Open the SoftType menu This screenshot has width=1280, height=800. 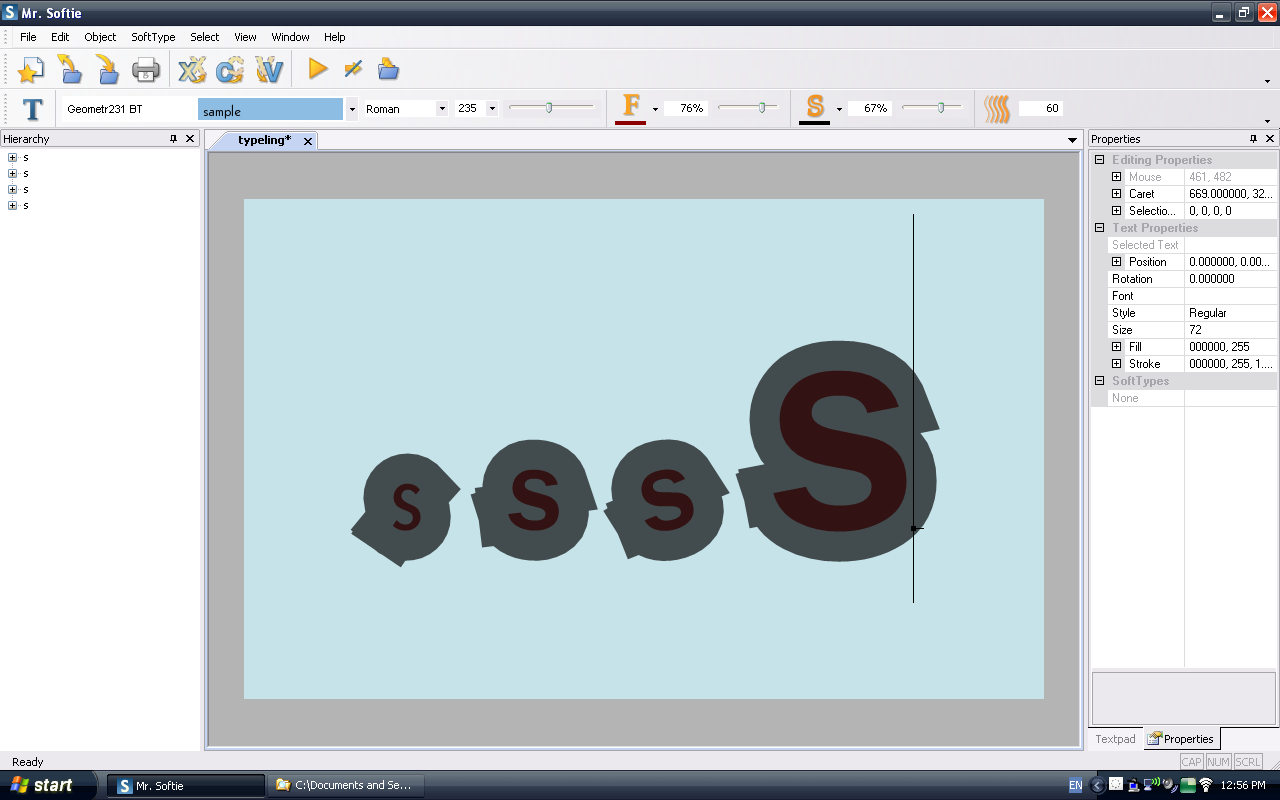click(x=153, y=37)
